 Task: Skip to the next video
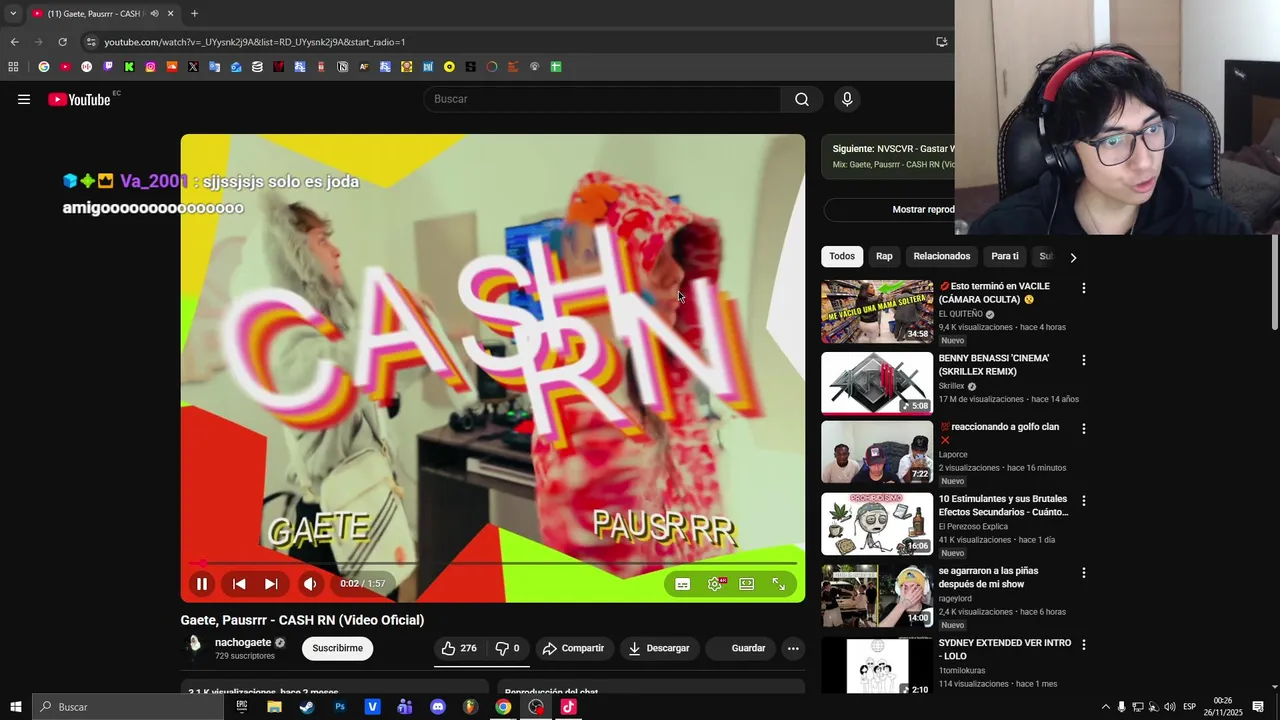271,584
